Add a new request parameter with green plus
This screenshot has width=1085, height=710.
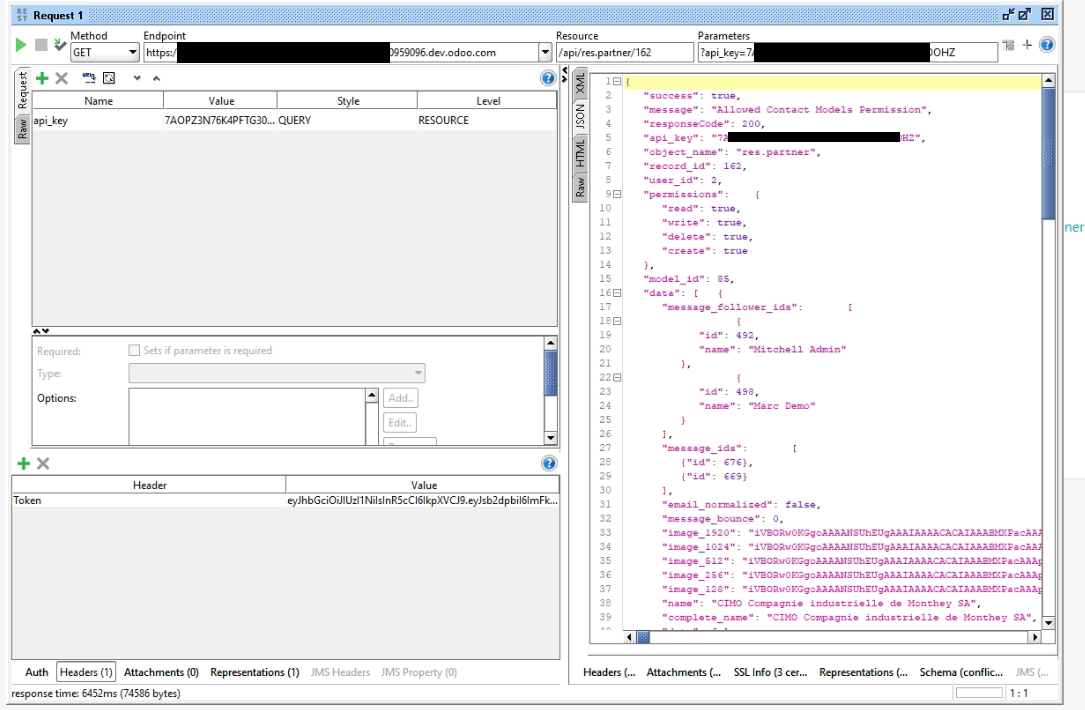pos(42,78)
